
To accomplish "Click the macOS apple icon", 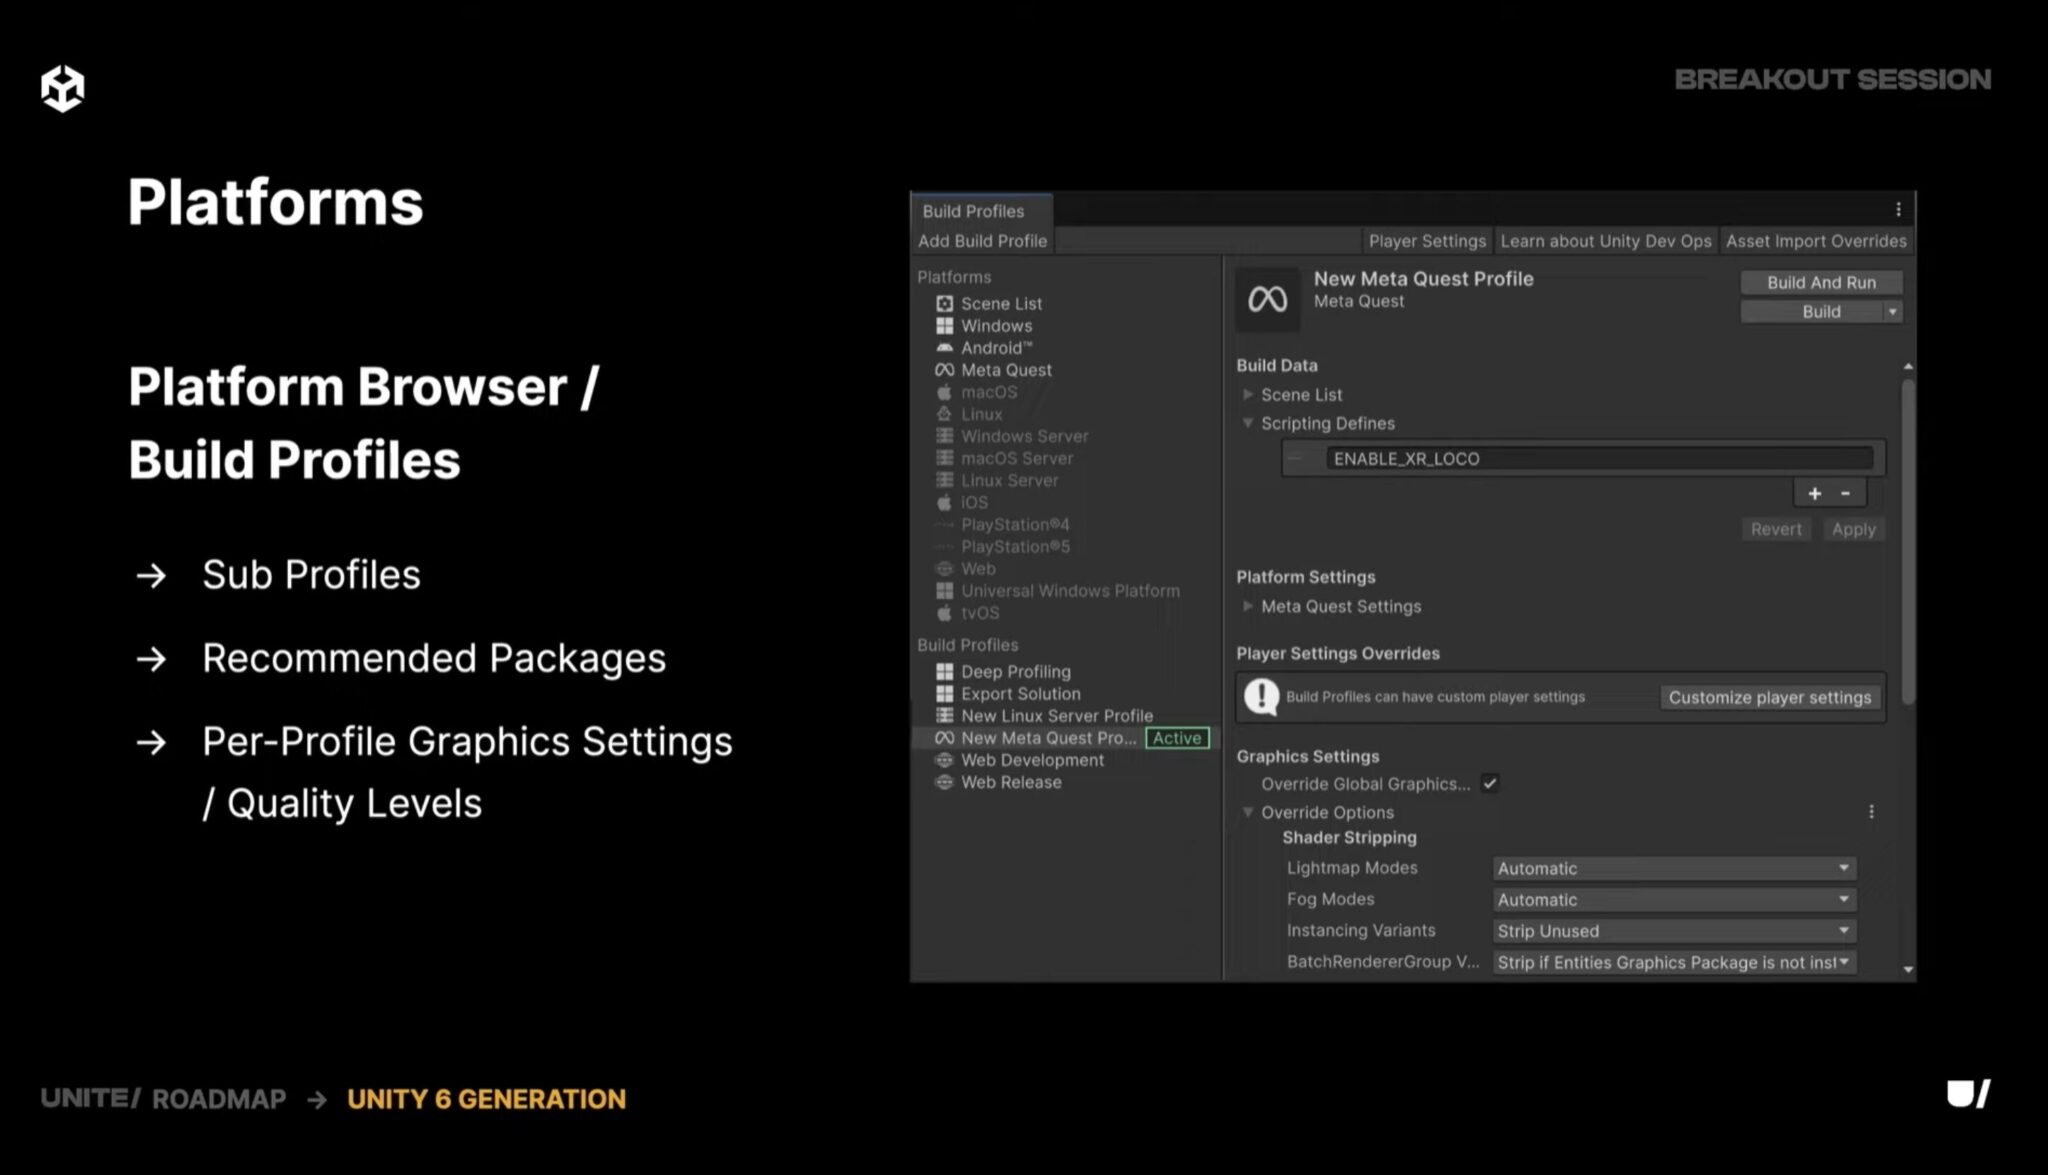I will (944, 391).
